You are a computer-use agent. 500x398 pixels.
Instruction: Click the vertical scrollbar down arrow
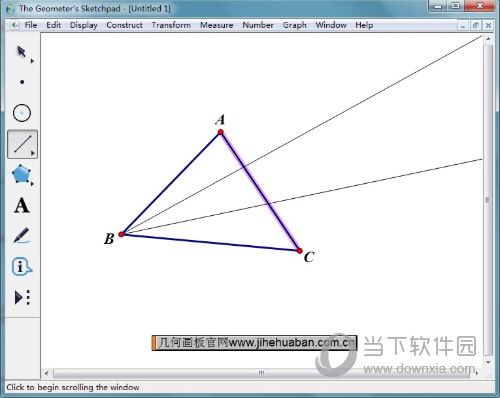pyautogui.click(x=488, y=362)
